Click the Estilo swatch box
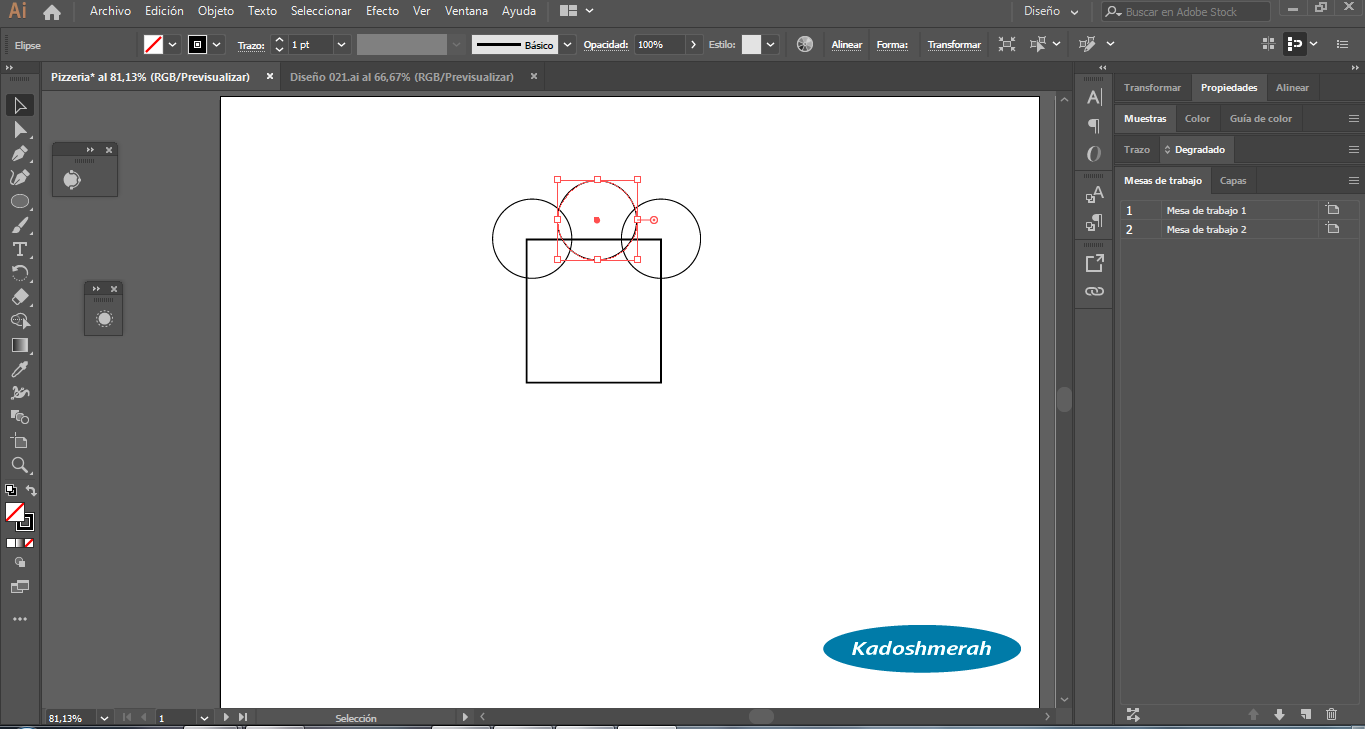This screenshot has height=729, width=1365. pyautogui.click(x=751, y=45)
